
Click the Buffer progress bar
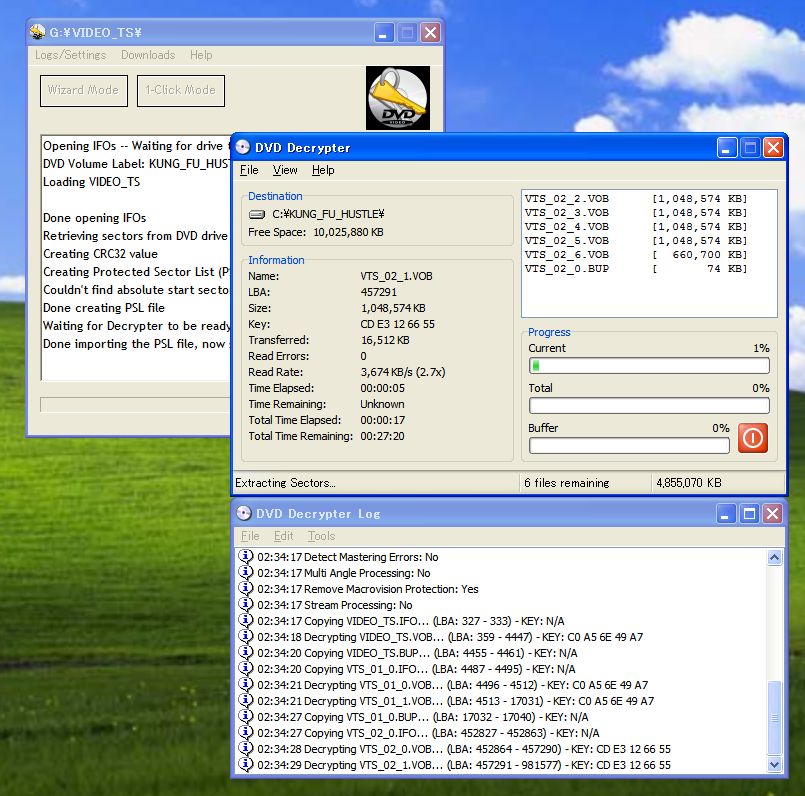629,446
